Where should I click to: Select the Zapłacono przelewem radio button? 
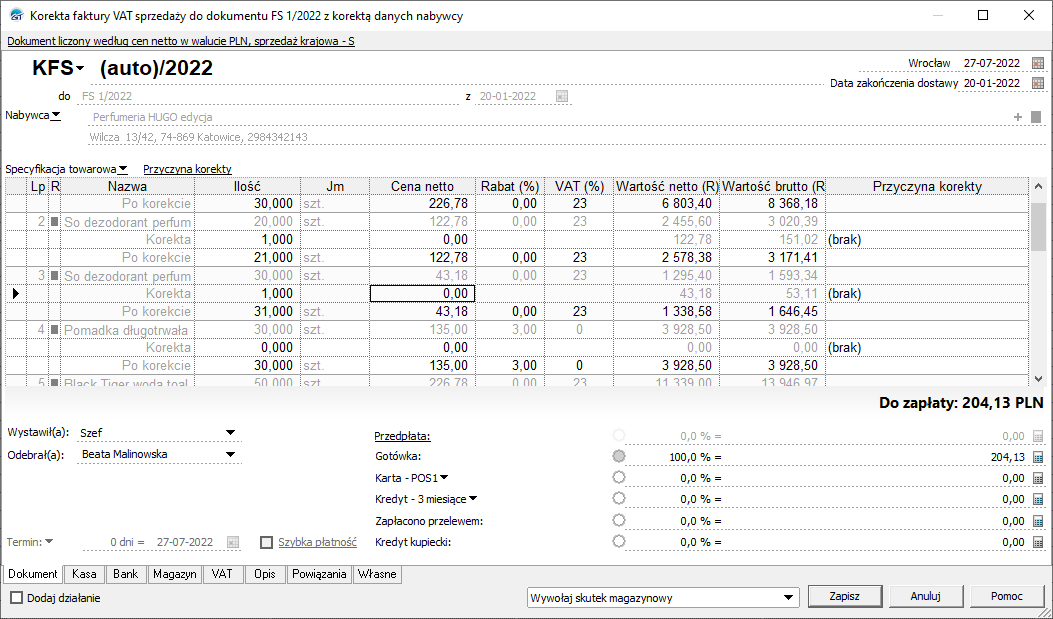(x=619, y=520)
